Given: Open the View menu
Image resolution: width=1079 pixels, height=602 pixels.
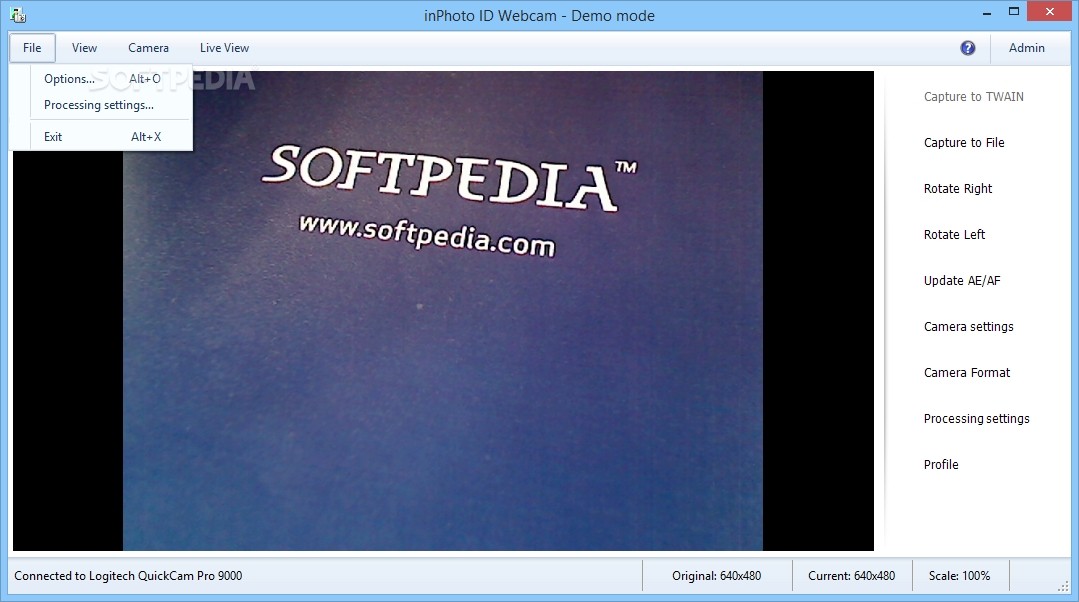Looking at the screenshot, I should point(84,47).
